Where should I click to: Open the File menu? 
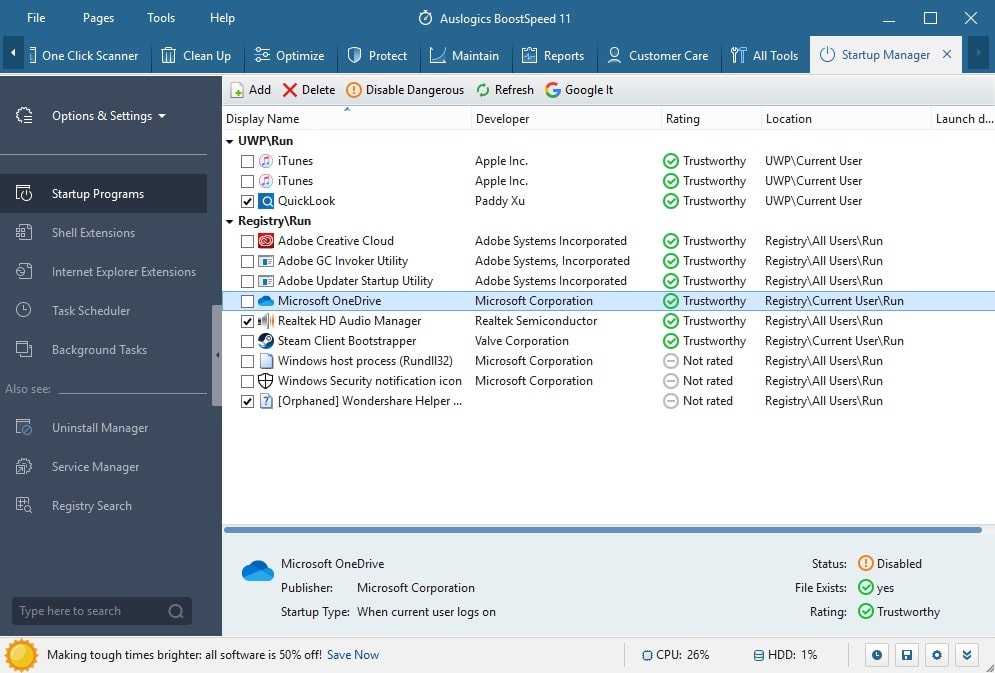[x=36, y=18]
